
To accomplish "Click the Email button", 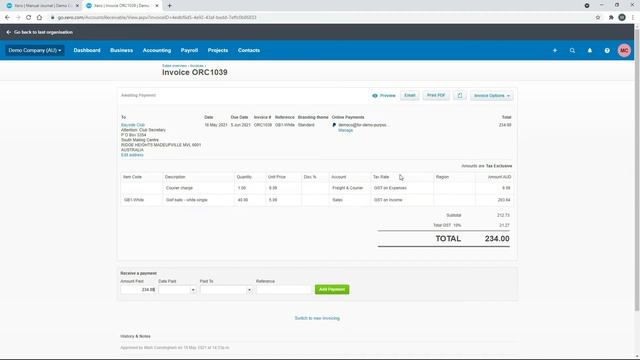I will [409, 96].
